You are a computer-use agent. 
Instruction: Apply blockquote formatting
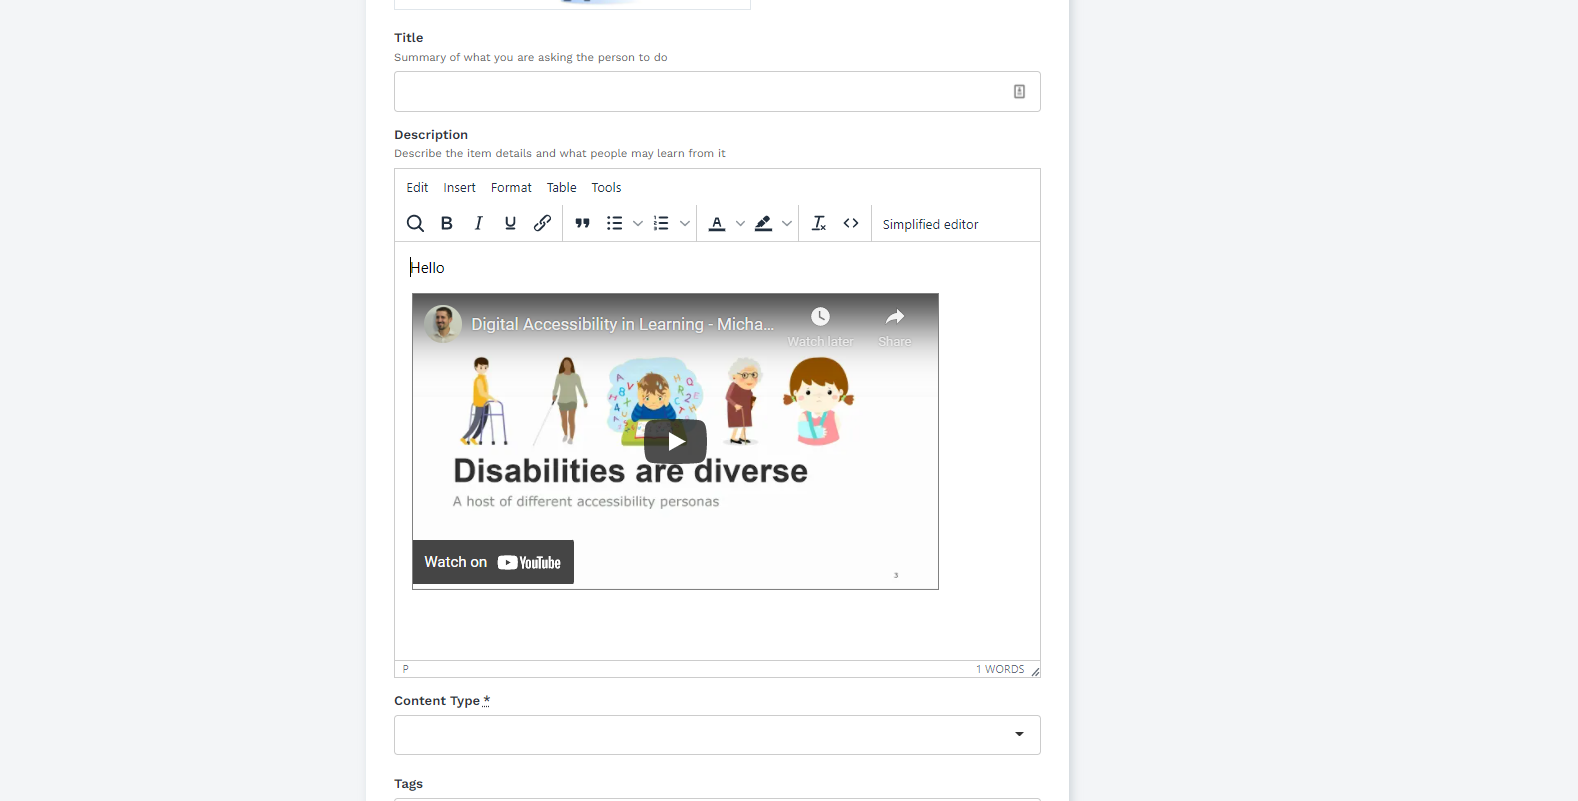[582, 223]
